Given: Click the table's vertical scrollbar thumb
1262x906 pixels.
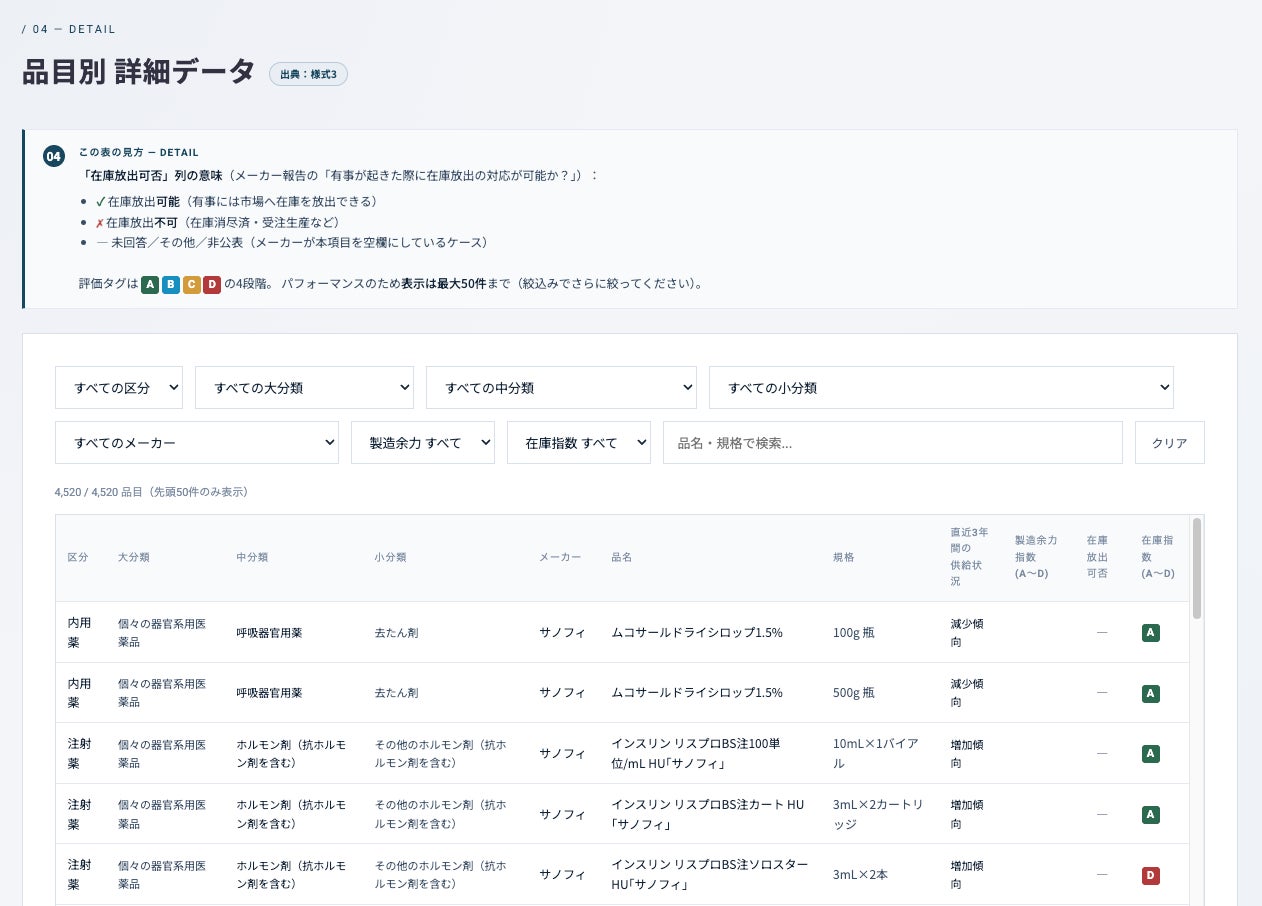Looking at the screenshot, I should coord(1197,568).
